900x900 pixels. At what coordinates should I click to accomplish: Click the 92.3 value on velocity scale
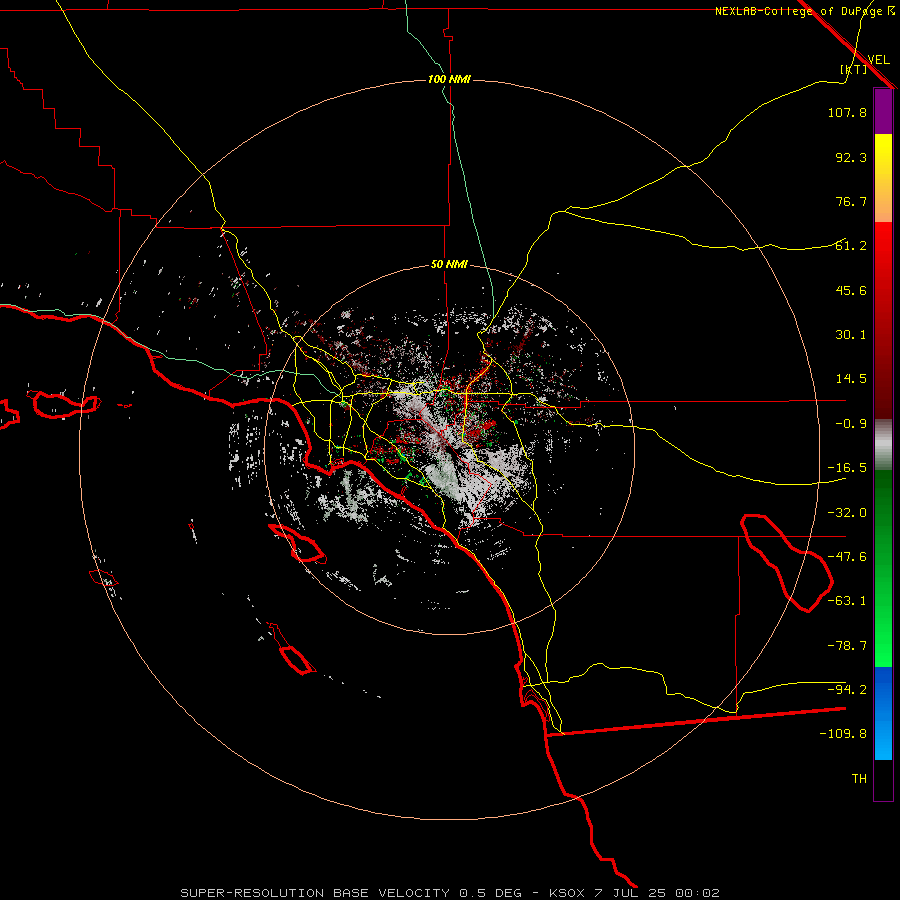[x=851, y=157]
